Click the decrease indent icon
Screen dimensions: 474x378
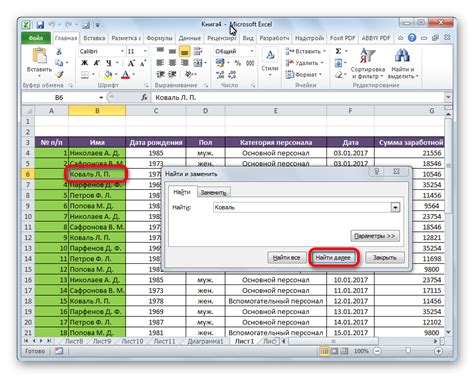click(160, 74)
